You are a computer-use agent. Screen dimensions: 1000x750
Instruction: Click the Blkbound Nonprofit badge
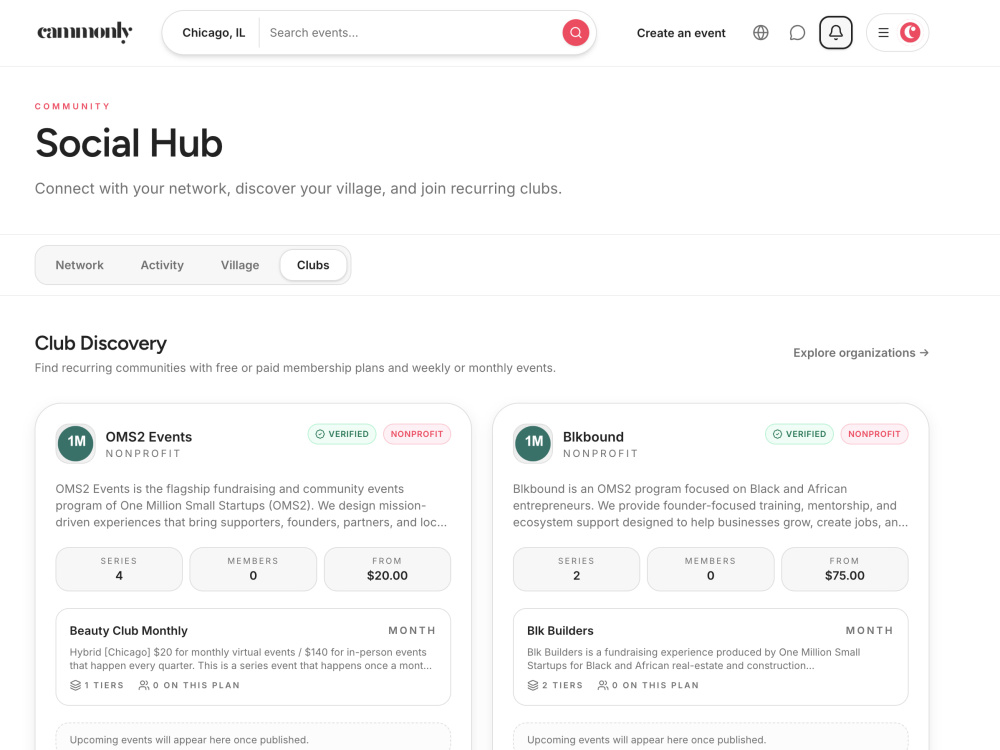(874, 434)
